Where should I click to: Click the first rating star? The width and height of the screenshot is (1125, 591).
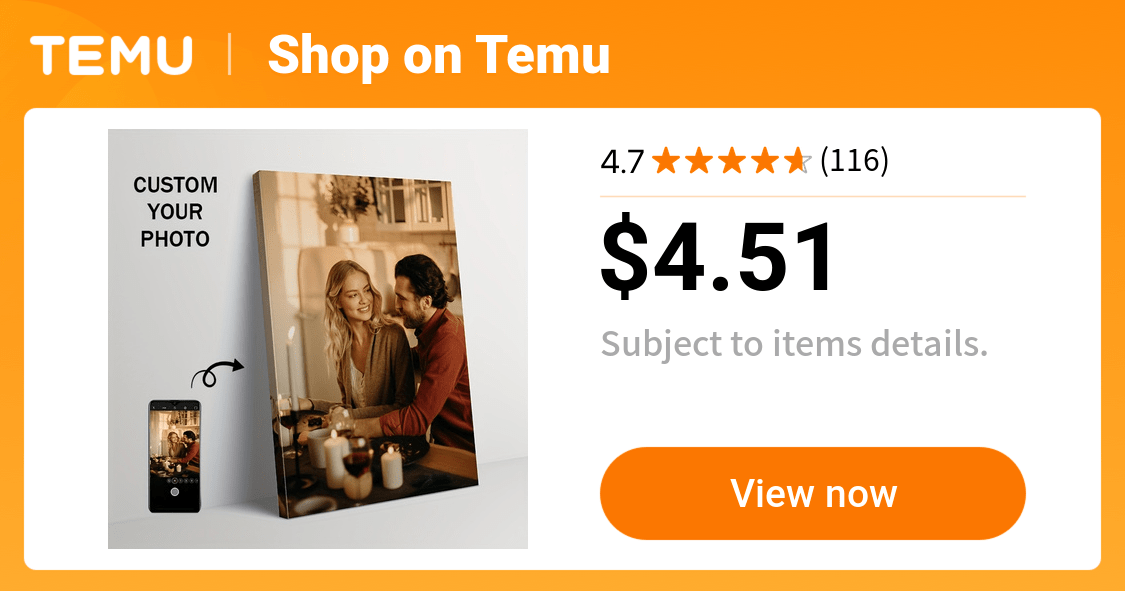[x=665, y=161]
